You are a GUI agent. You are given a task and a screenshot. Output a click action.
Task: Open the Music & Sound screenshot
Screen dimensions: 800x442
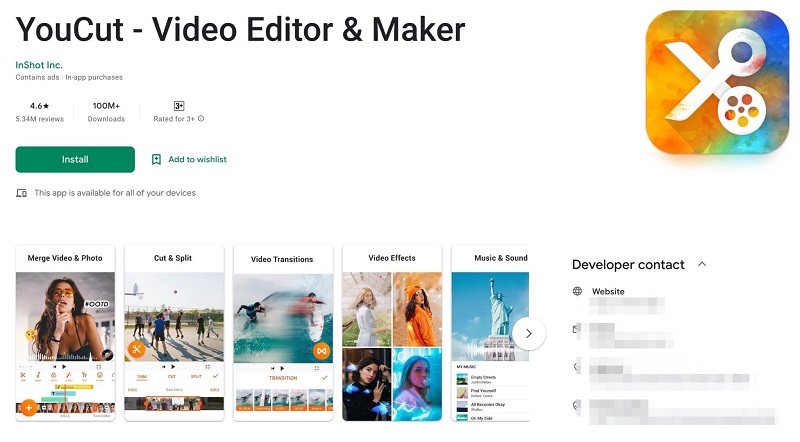(490, 333)
